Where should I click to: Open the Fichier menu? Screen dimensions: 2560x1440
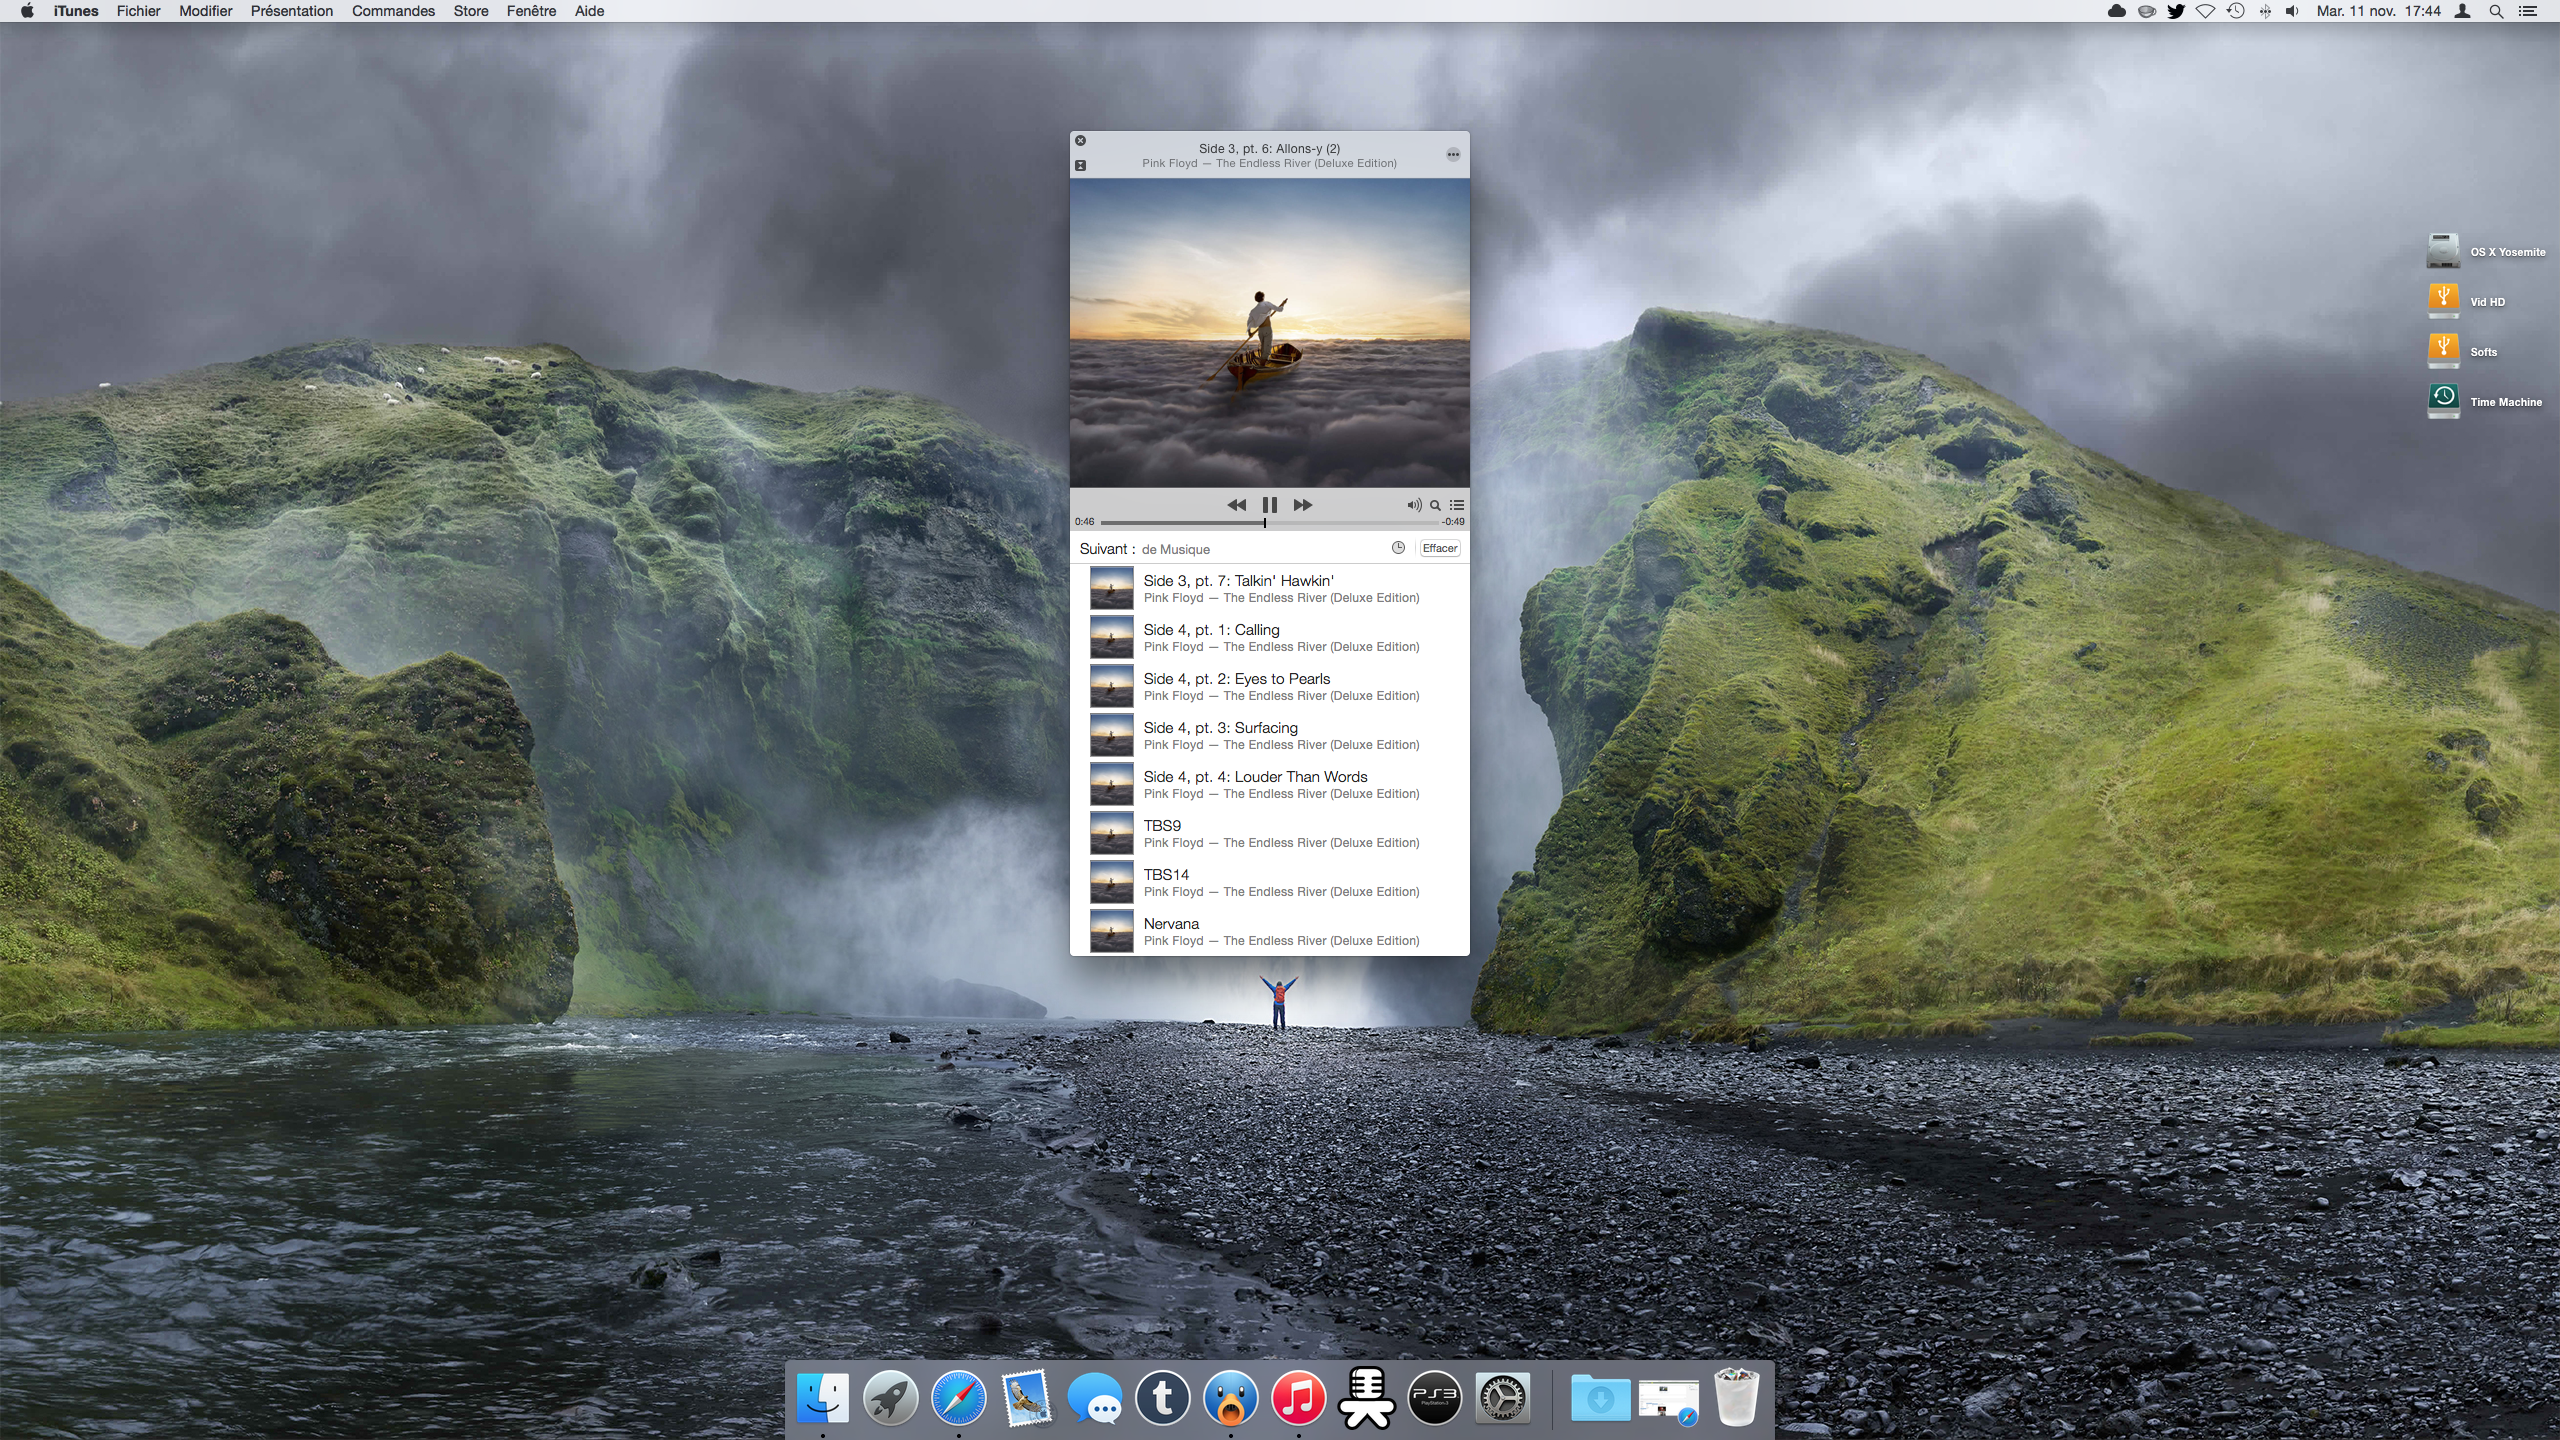[138, 11]
